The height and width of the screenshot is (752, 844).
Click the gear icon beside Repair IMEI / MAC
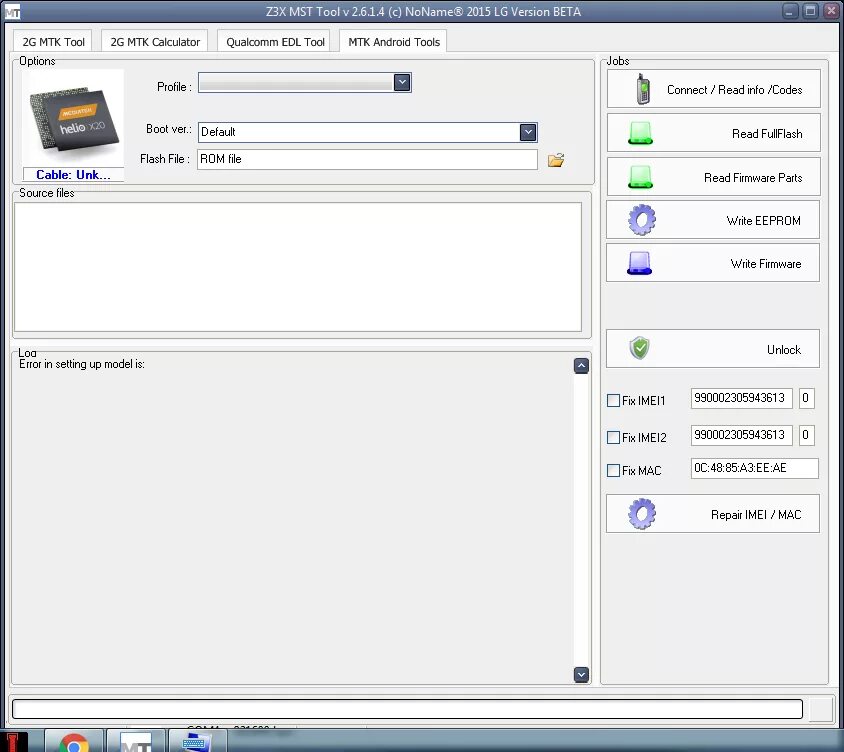click(x=642, y=514)
